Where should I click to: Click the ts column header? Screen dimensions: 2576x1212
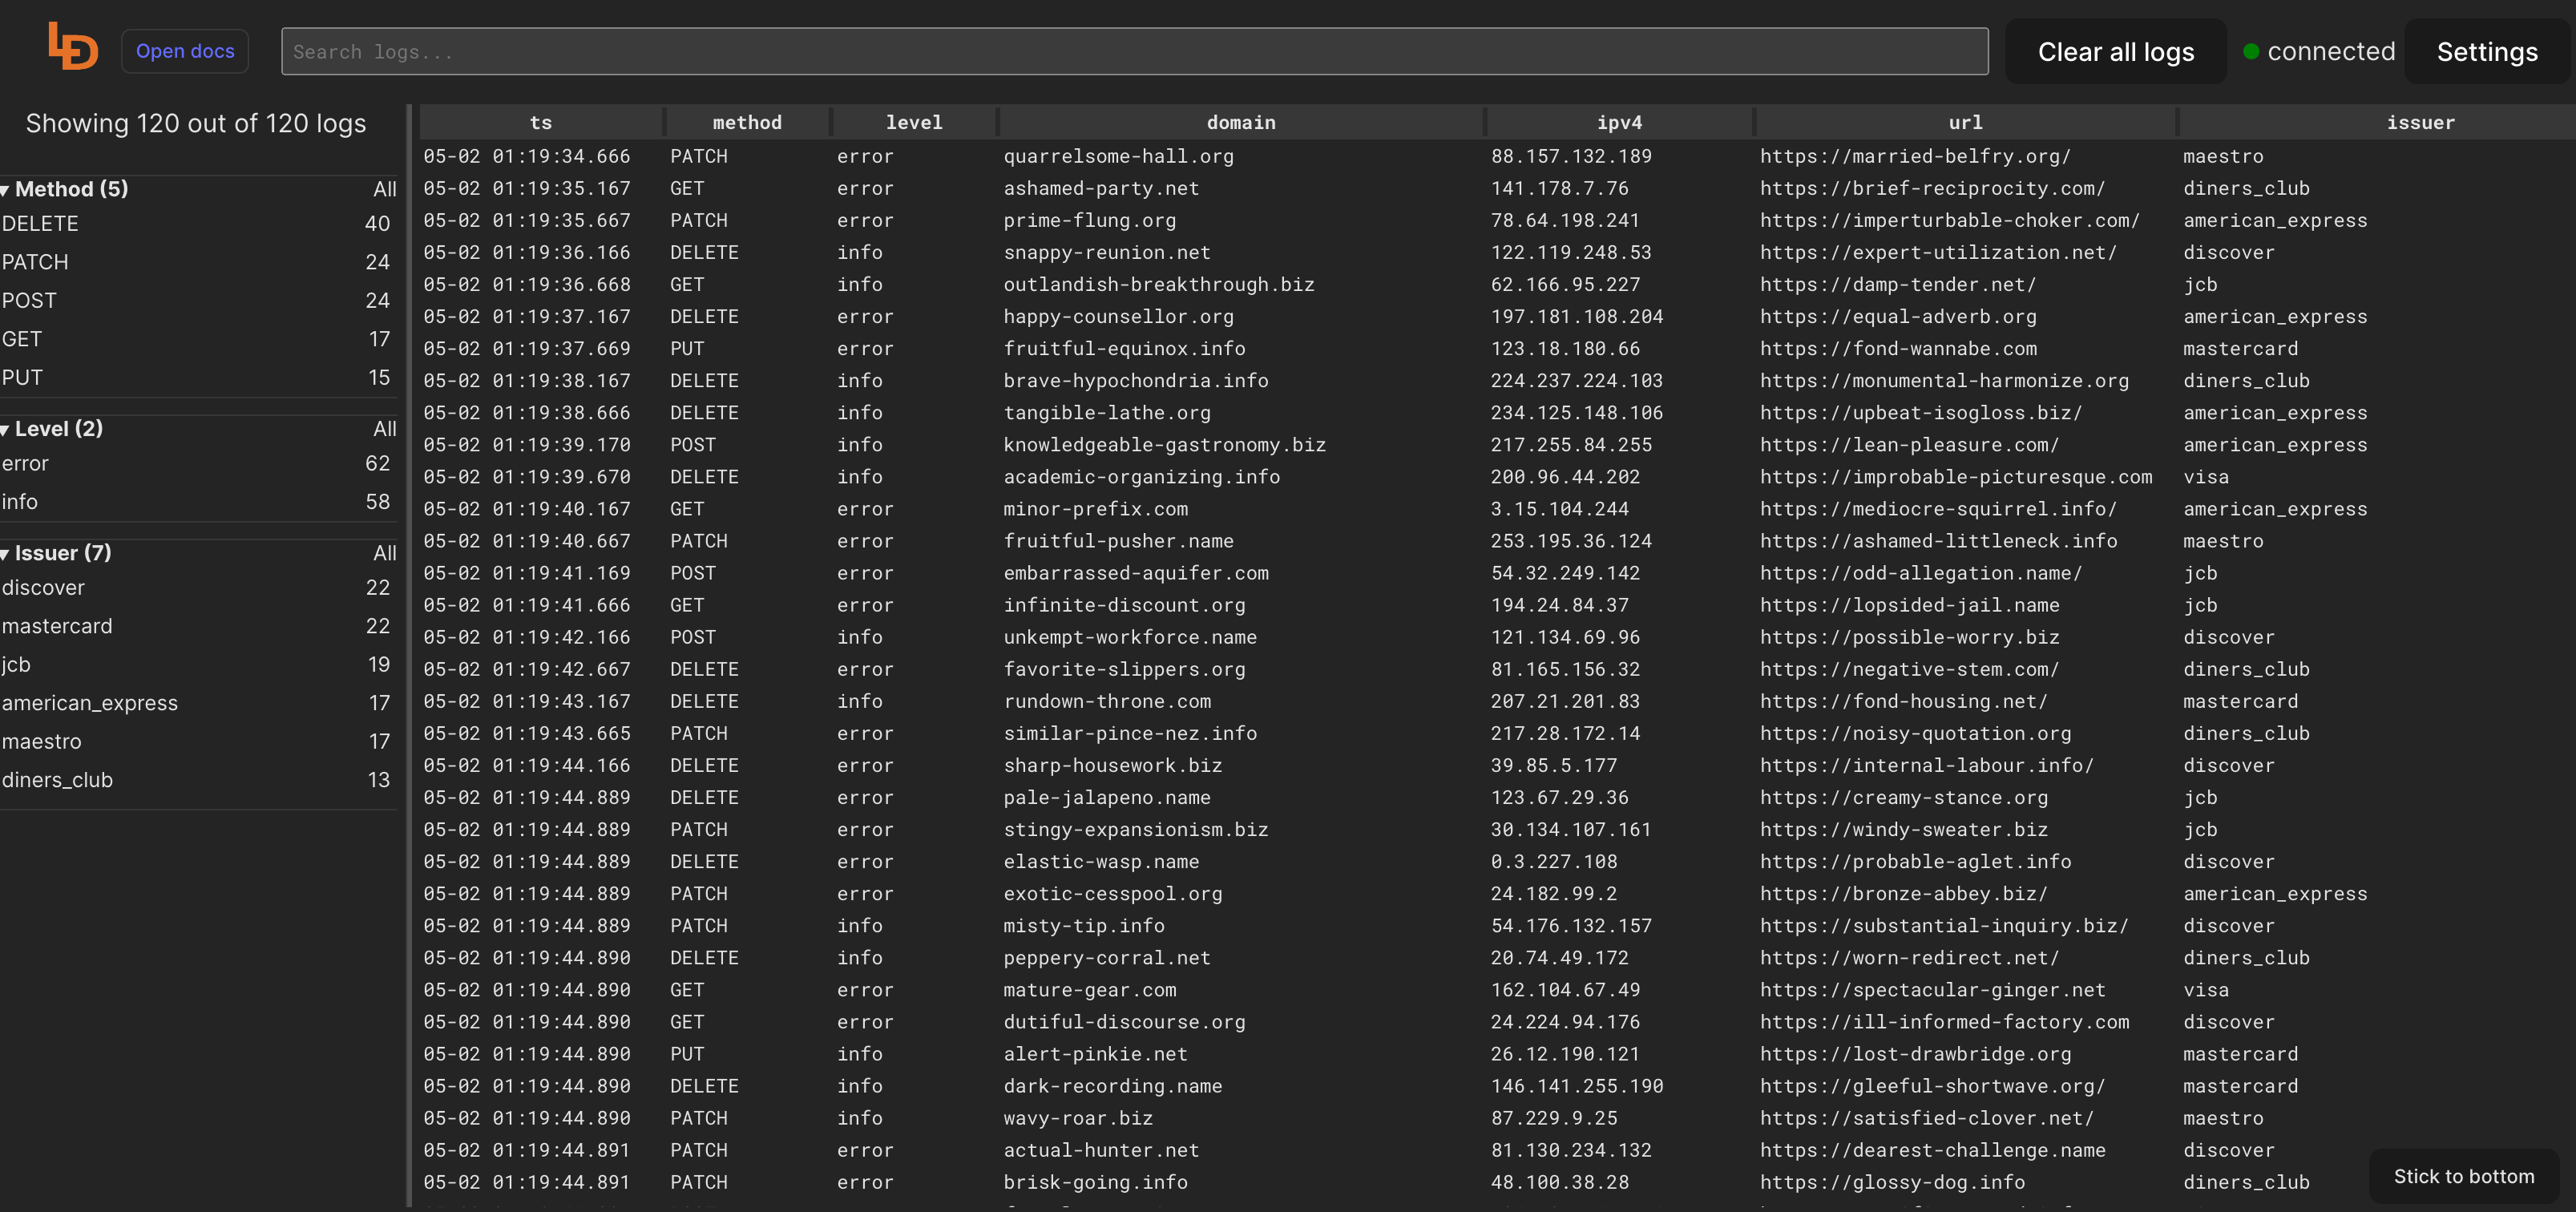(541, 123)
